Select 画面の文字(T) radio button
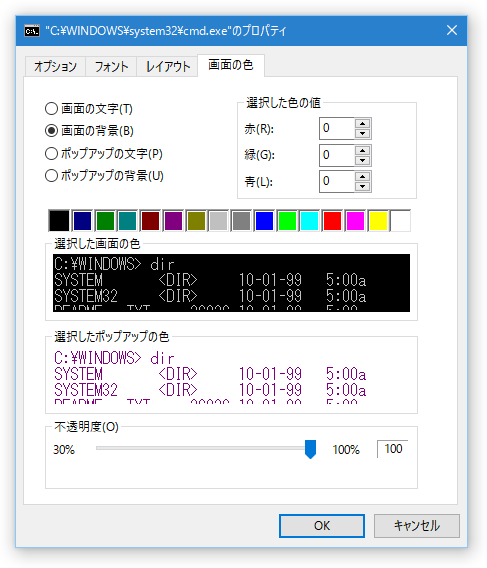The width and height of the screenshot is (487, 568). pyautogui.click(x=51, y=109)
